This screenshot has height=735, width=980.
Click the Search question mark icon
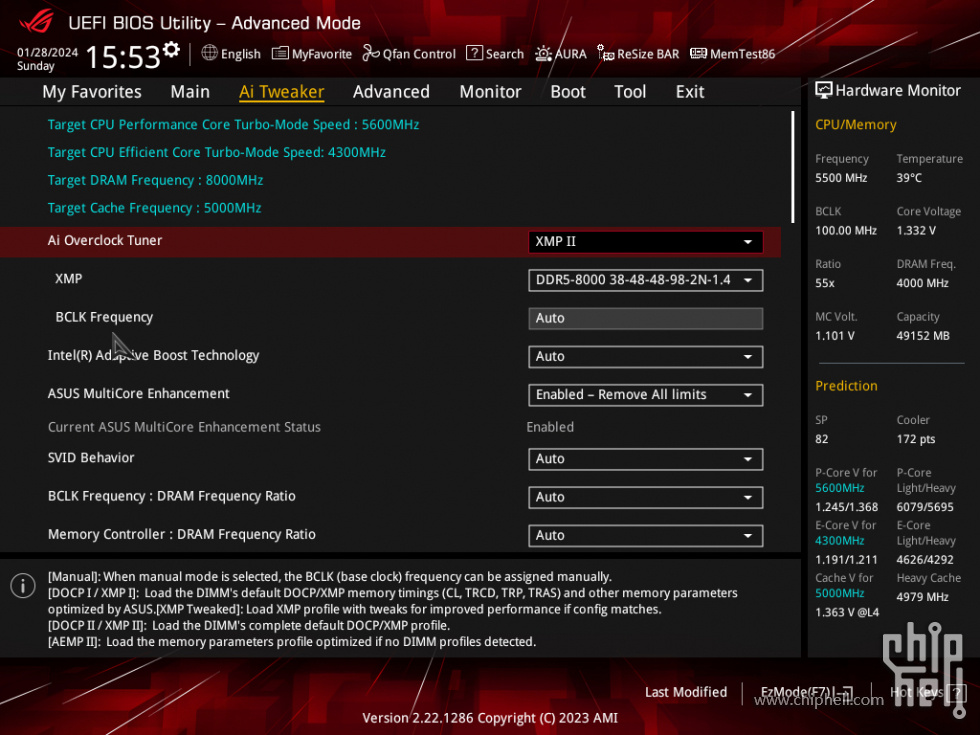(474, 53)
